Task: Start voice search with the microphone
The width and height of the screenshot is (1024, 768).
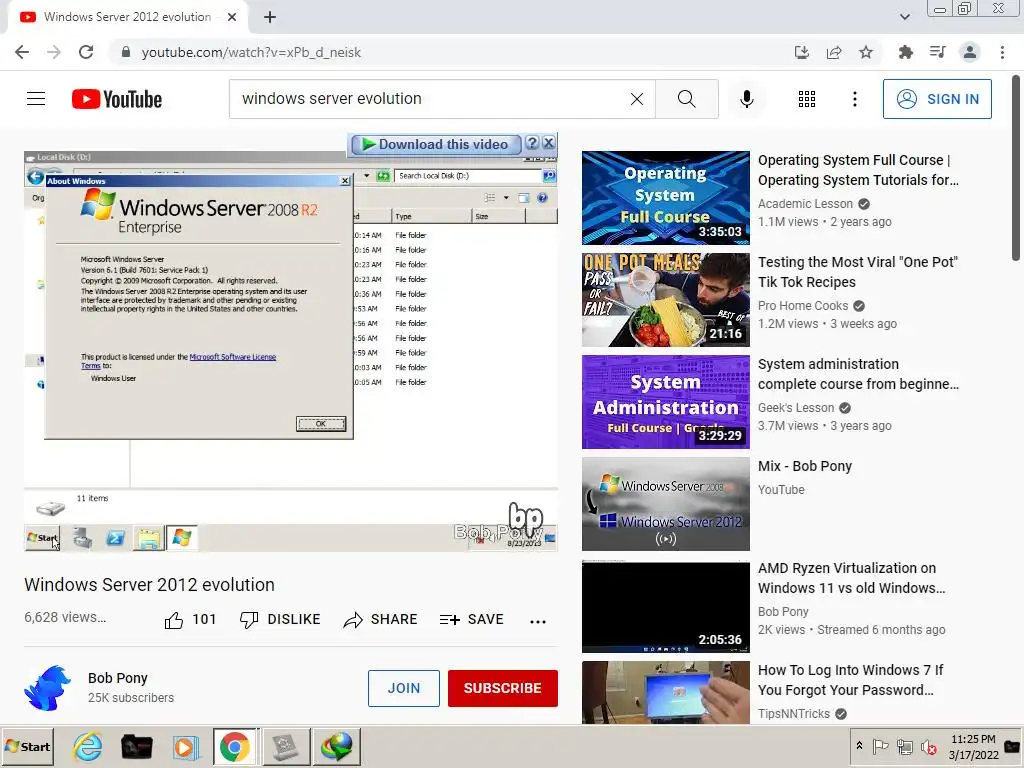Action: 746,99
